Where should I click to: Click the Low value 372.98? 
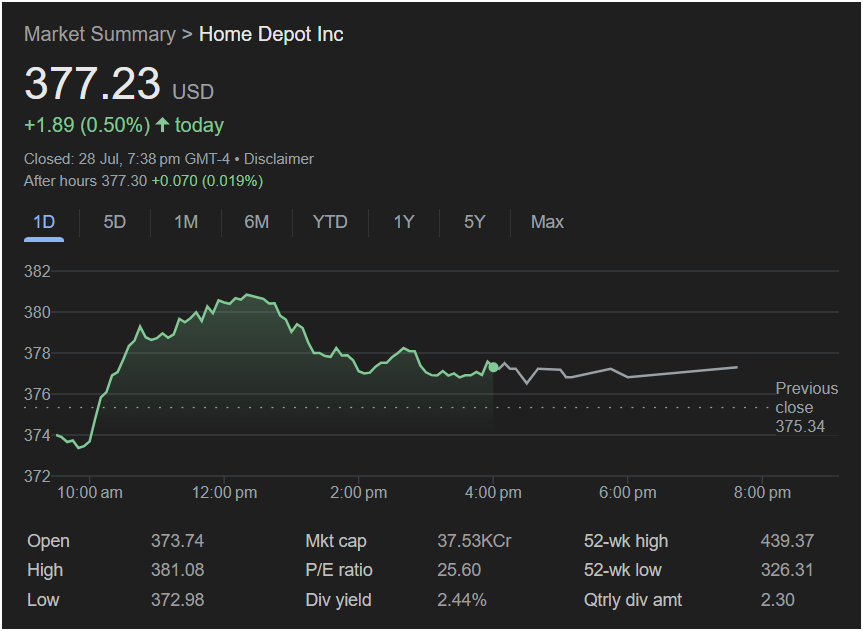click(177, 600)
